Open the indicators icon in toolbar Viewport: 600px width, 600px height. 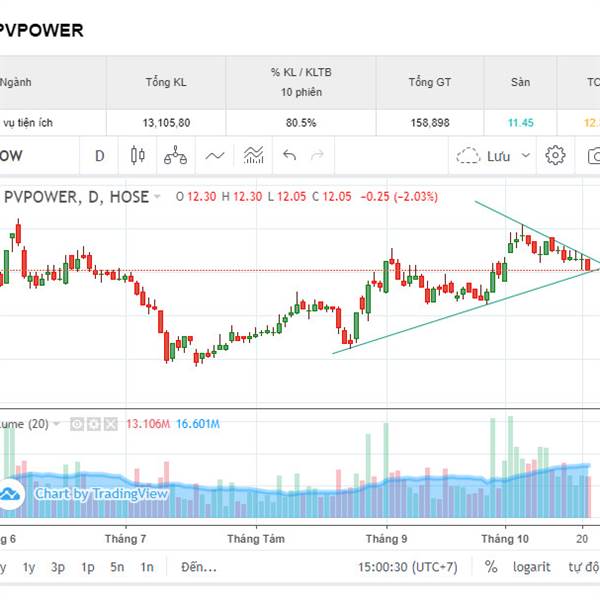click(x=253, y=155)
